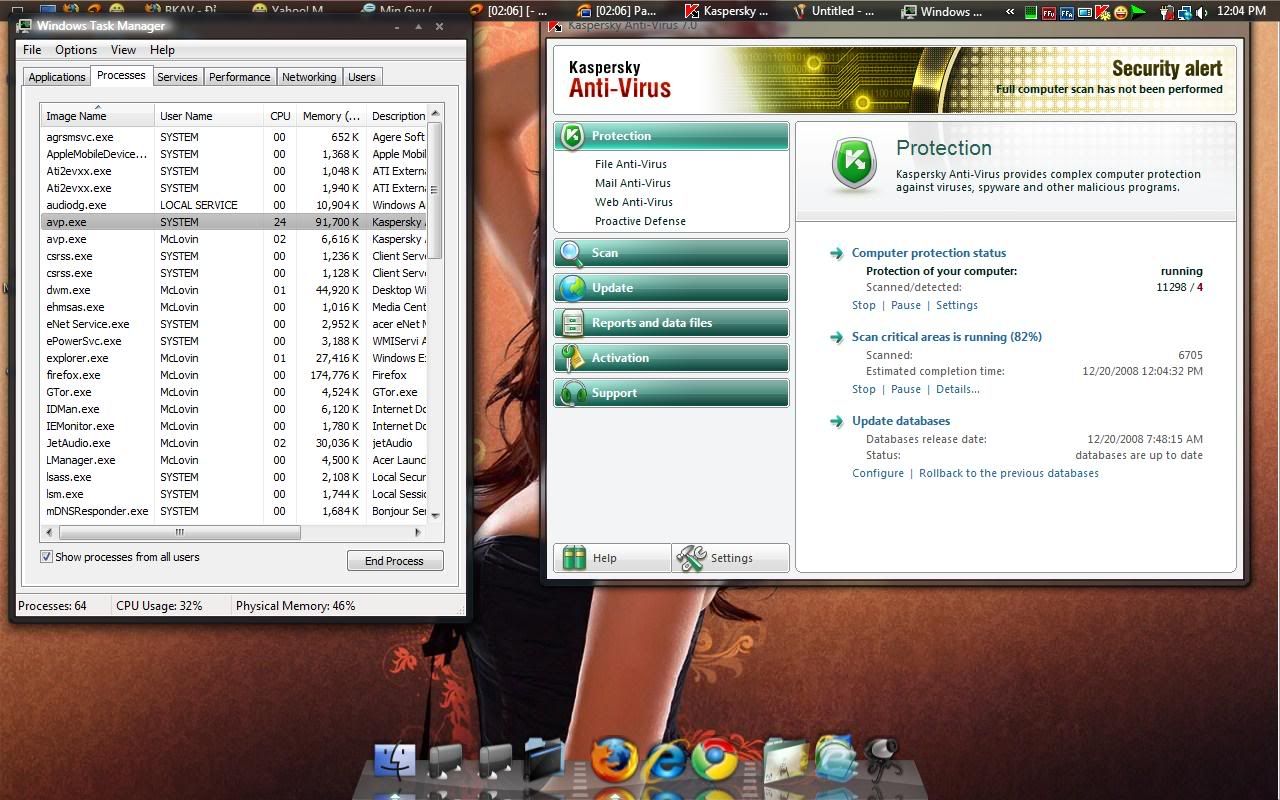Viewport: 1280px width, 800px height.
Task: Click the 12:04 PM clock
Action: point(1242,12)
